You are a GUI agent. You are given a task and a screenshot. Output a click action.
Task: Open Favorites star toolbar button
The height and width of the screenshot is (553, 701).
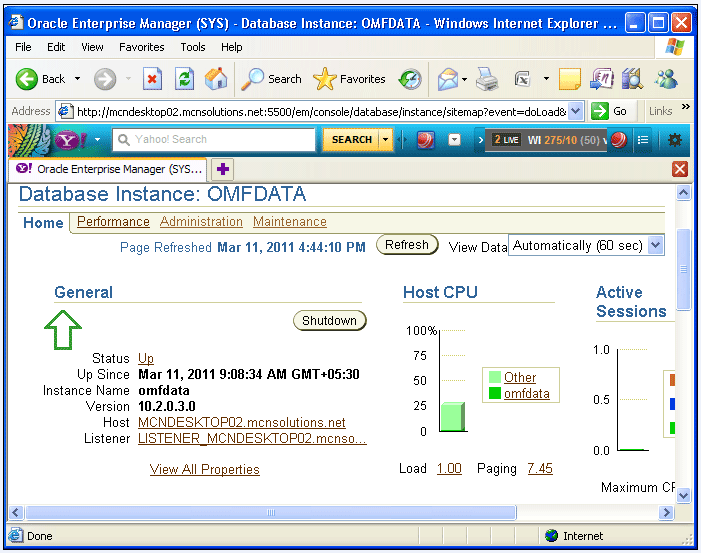pos(349,79)
